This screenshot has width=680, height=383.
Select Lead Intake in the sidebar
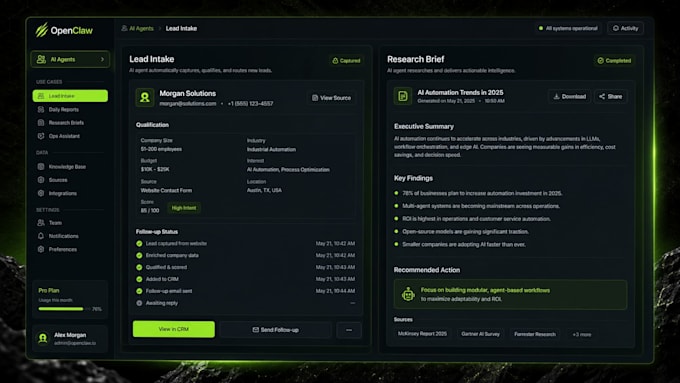click(x=70, y=96)
